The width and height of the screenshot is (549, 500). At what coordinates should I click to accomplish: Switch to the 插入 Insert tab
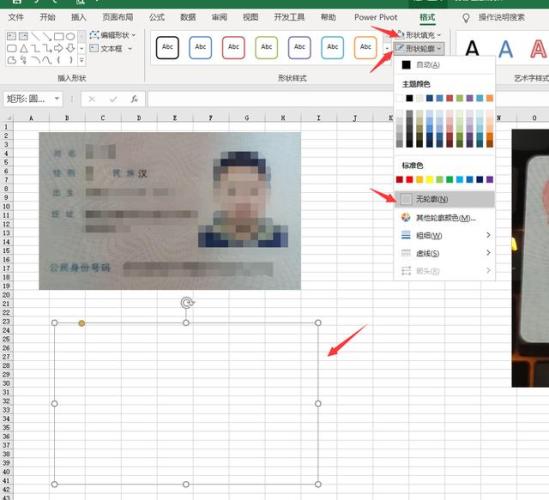[78, 17]
